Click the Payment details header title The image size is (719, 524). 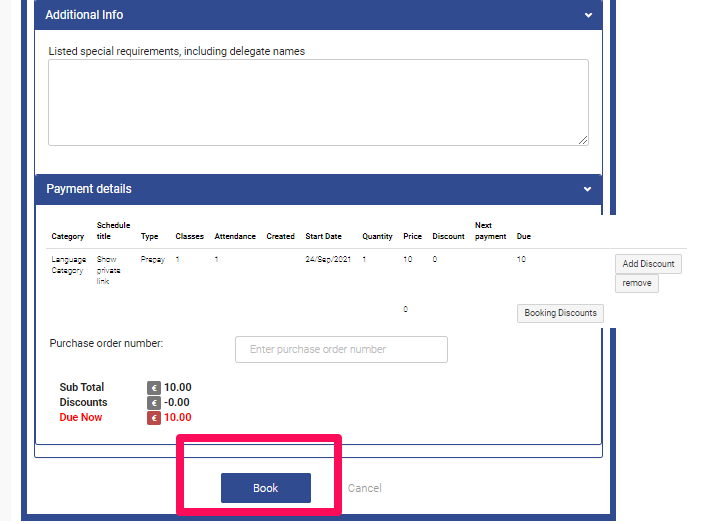tap(89, 189)
